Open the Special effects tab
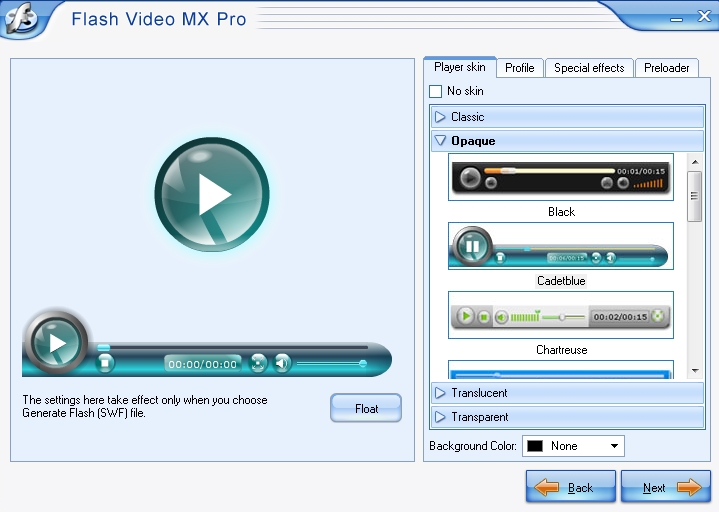Image resolution: width=719 pixels, height=512 pixels. (589, 68)
